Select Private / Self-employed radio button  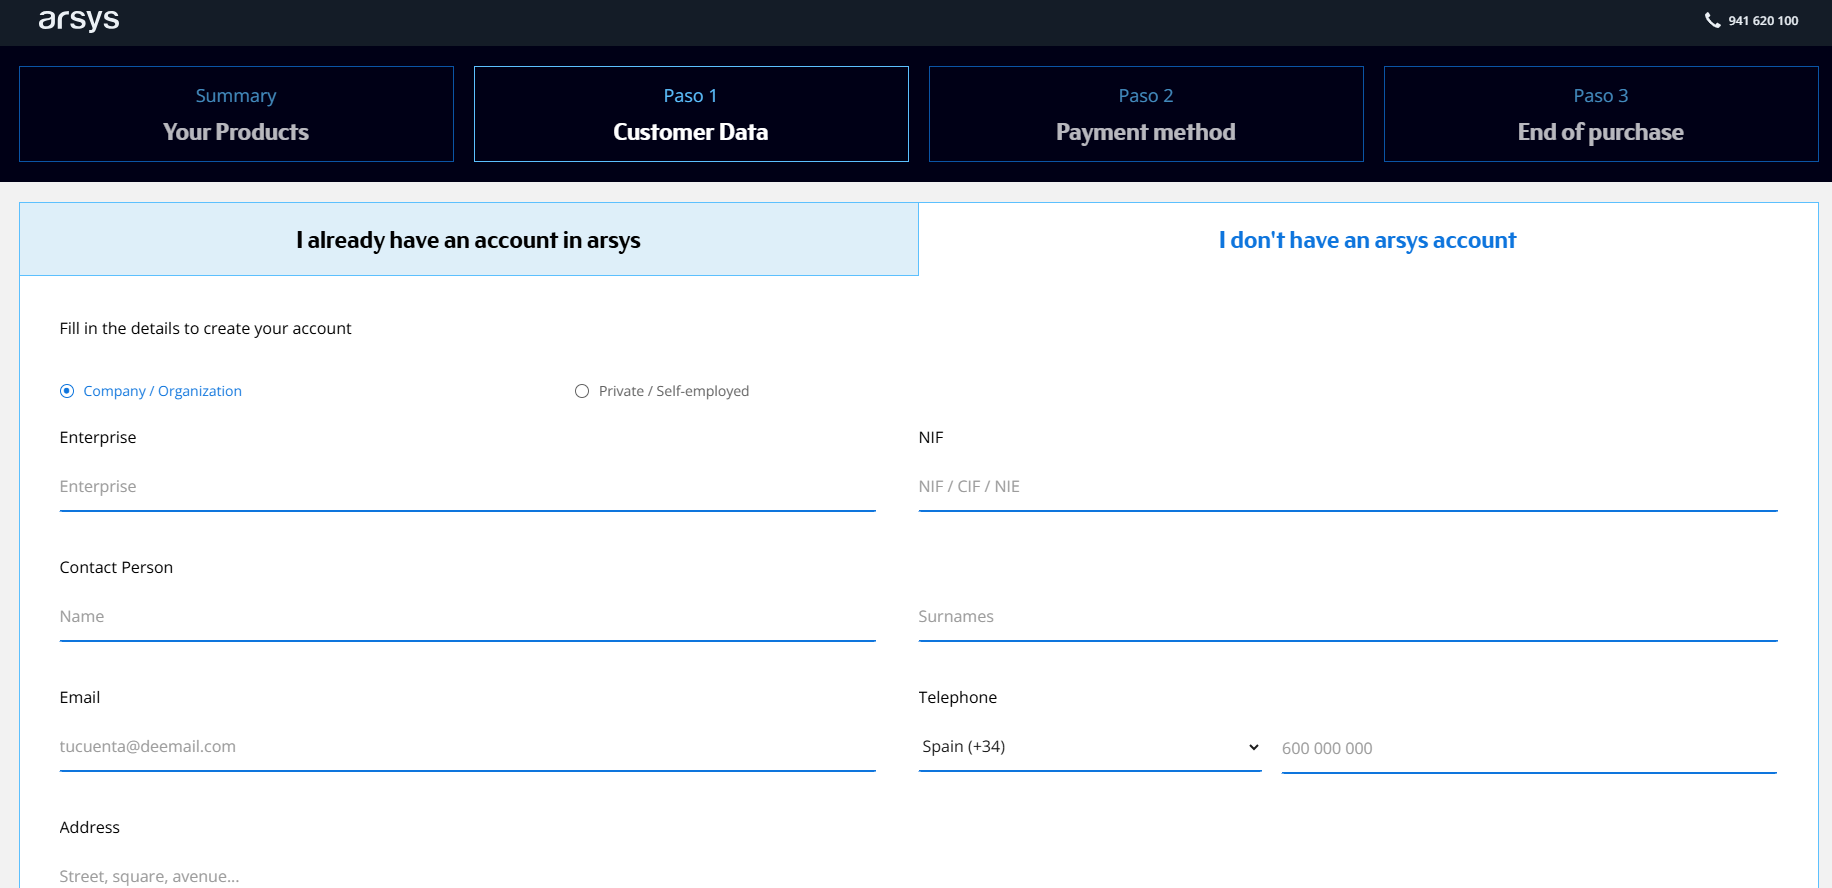tap(582, 391)
